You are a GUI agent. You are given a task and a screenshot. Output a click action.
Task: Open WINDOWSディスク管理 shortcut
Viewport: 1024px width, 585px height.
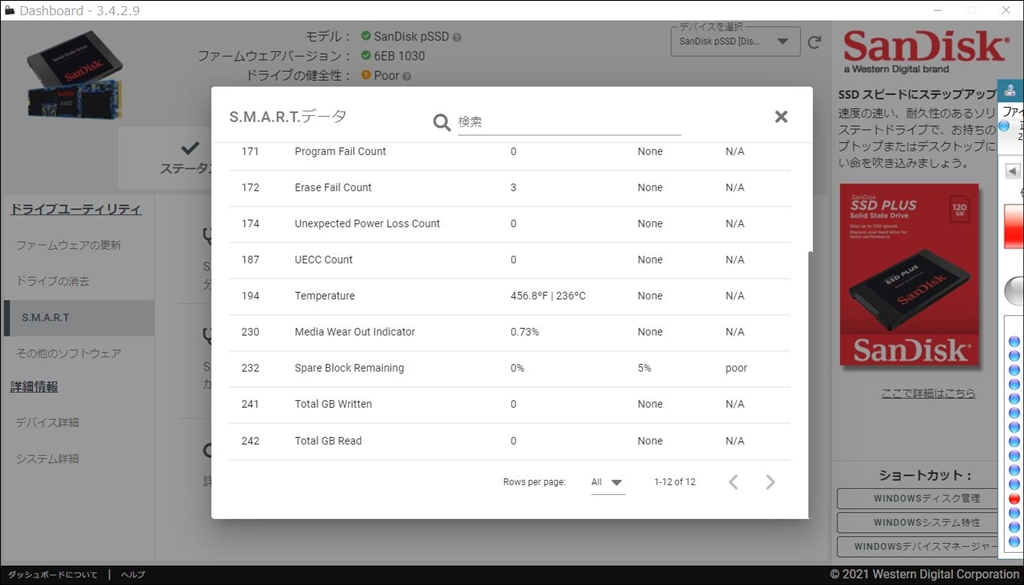point(918,498)
